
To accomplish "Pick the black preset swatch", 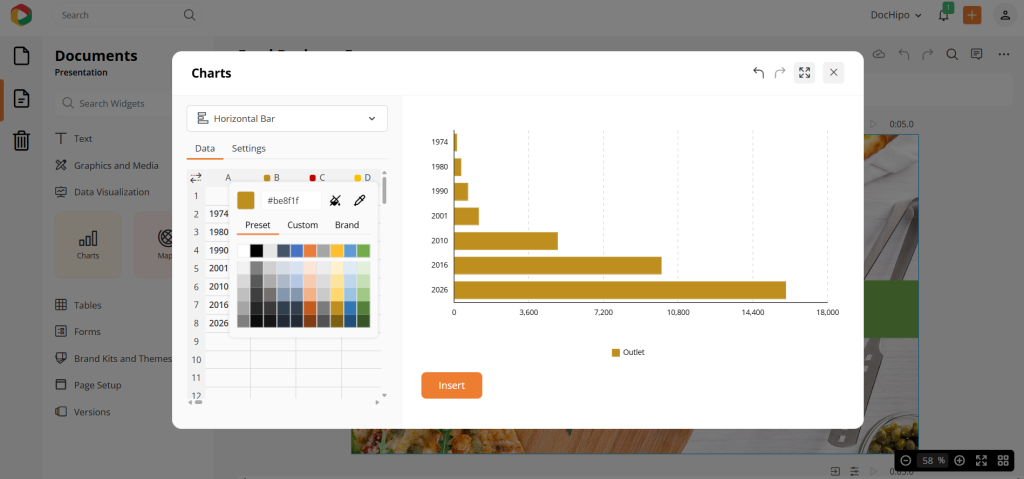I will (x=257, y=251).
